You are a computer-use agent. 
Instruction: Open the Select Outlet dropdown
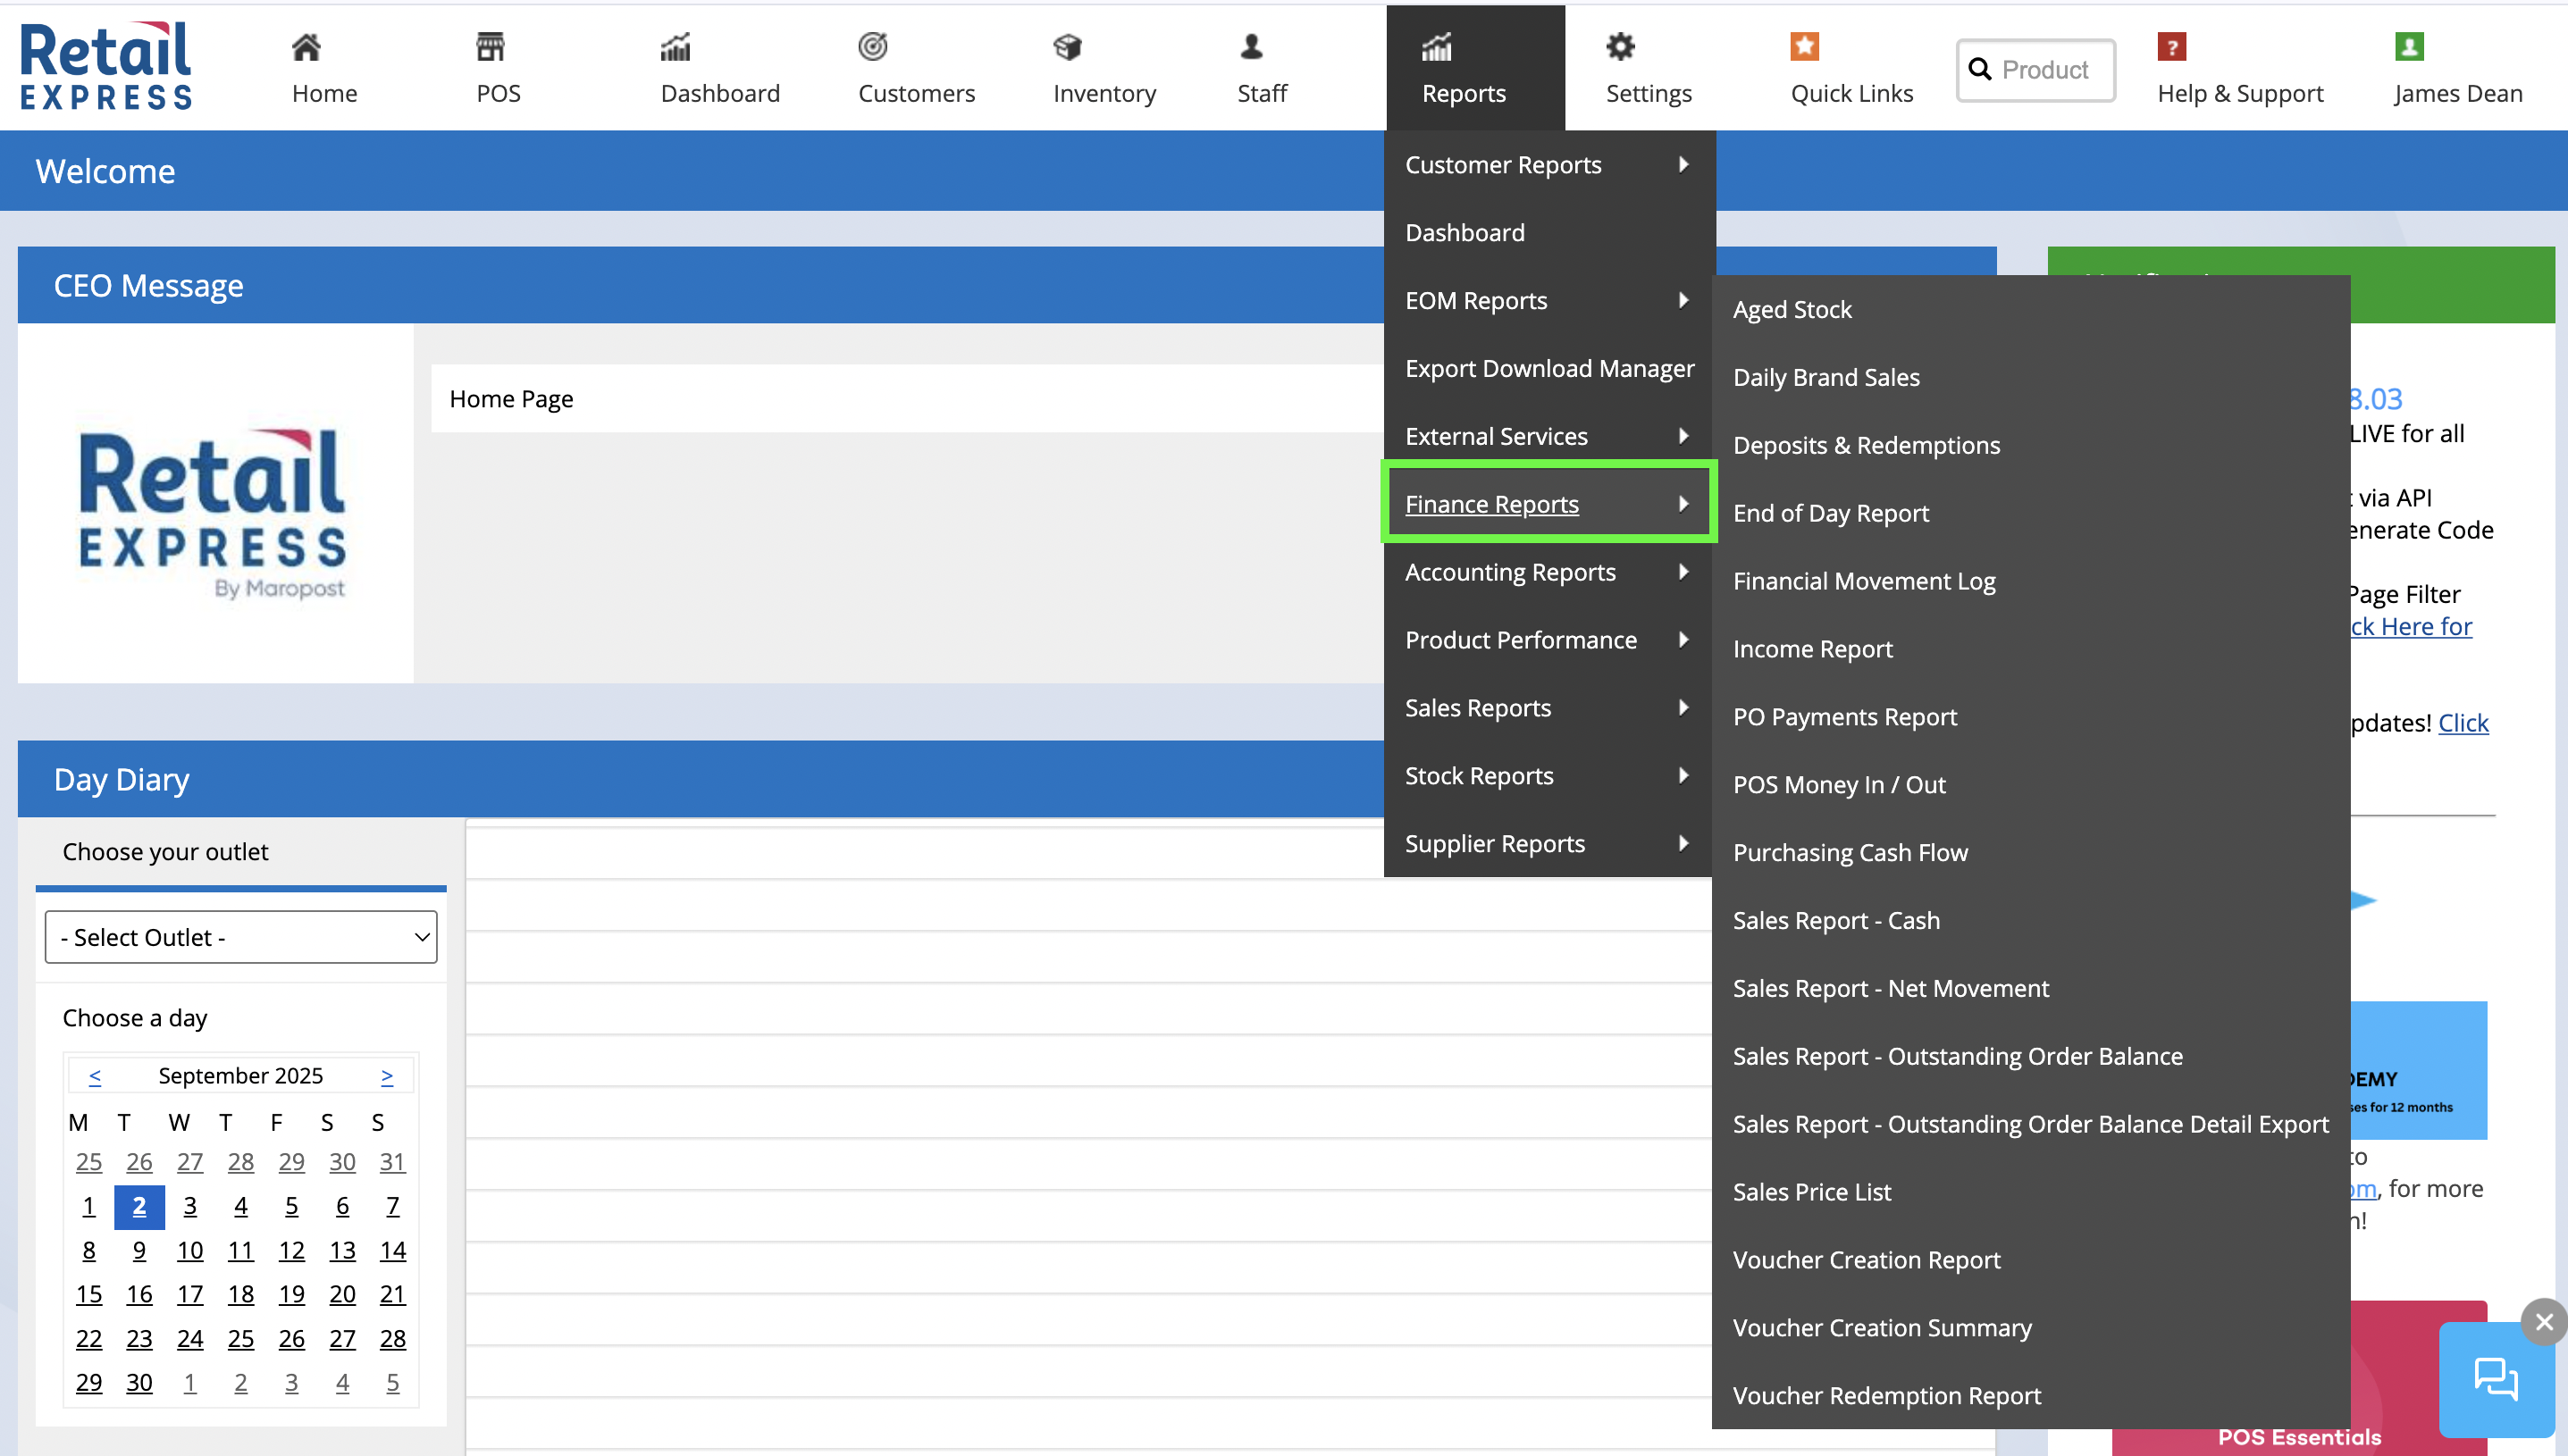[241, 937]
